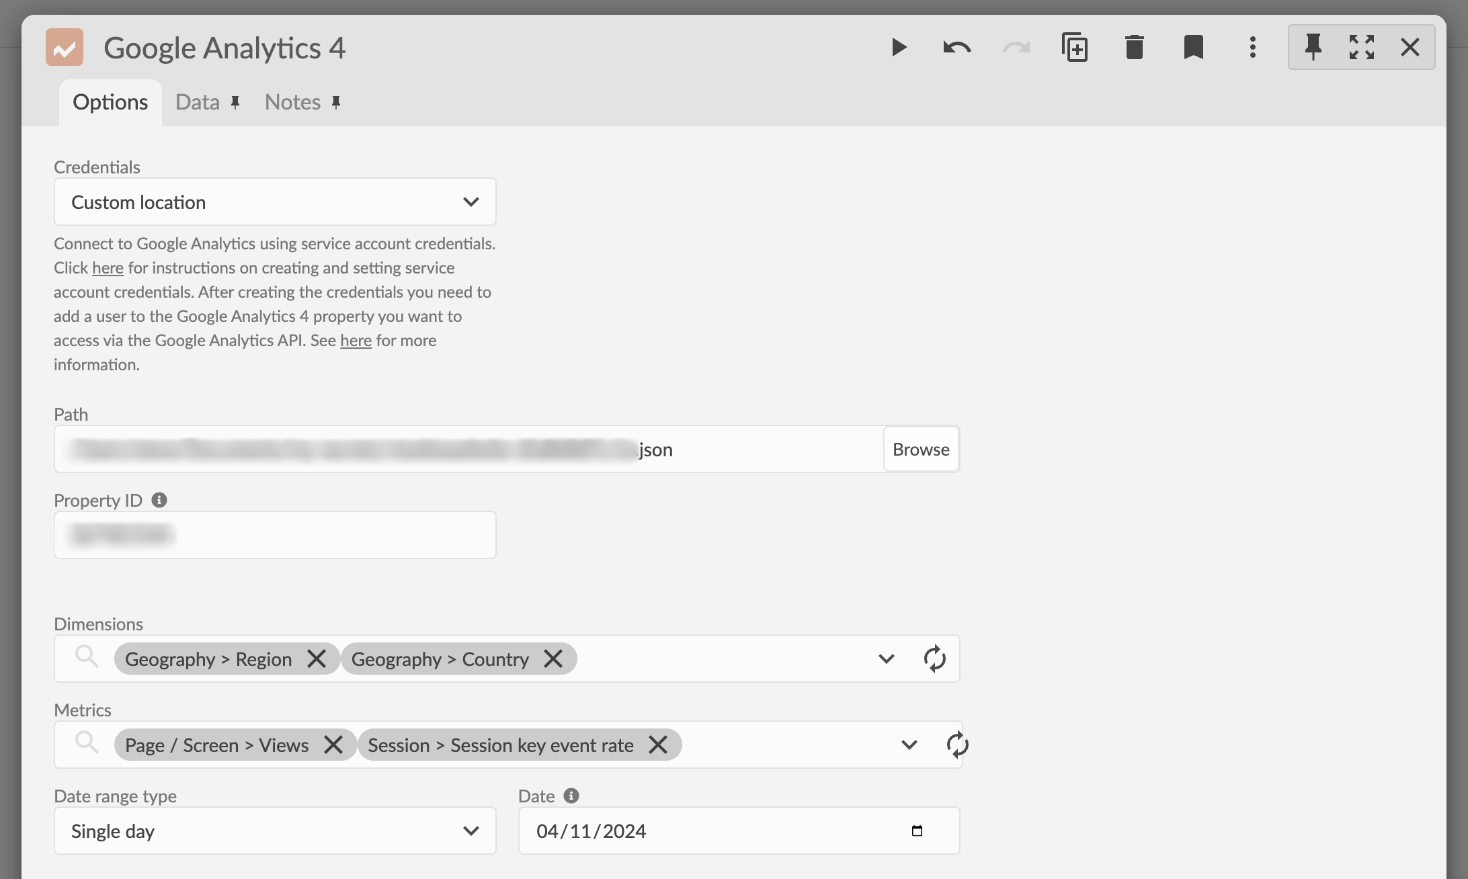Image resolution: width=1468 pixels, height=879 pixels.
Task: Toggle the pin panel icon
Action: (x=1313, y=47)
